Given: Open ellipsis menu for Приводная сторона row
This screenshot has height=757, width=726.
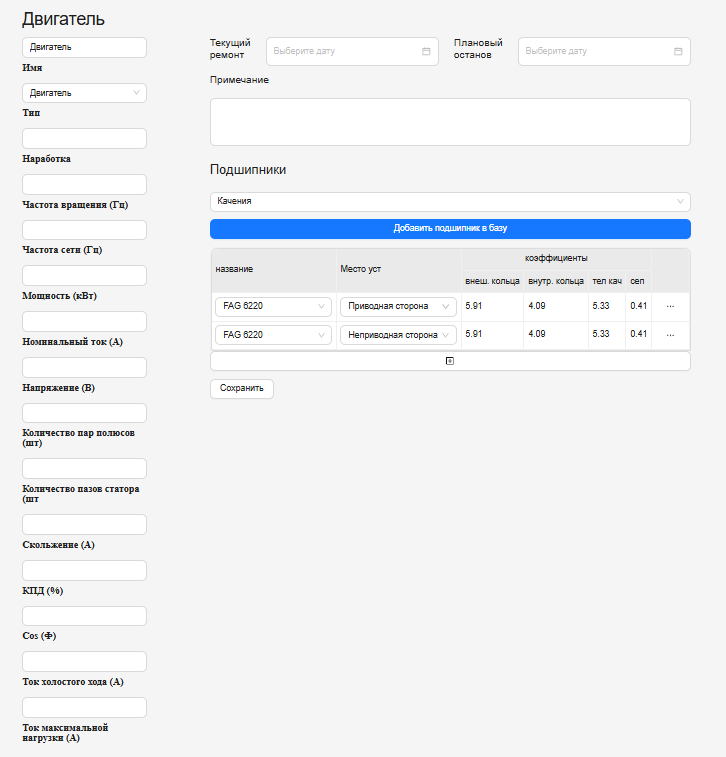Looking at the screenshot, I should (670, 306).
